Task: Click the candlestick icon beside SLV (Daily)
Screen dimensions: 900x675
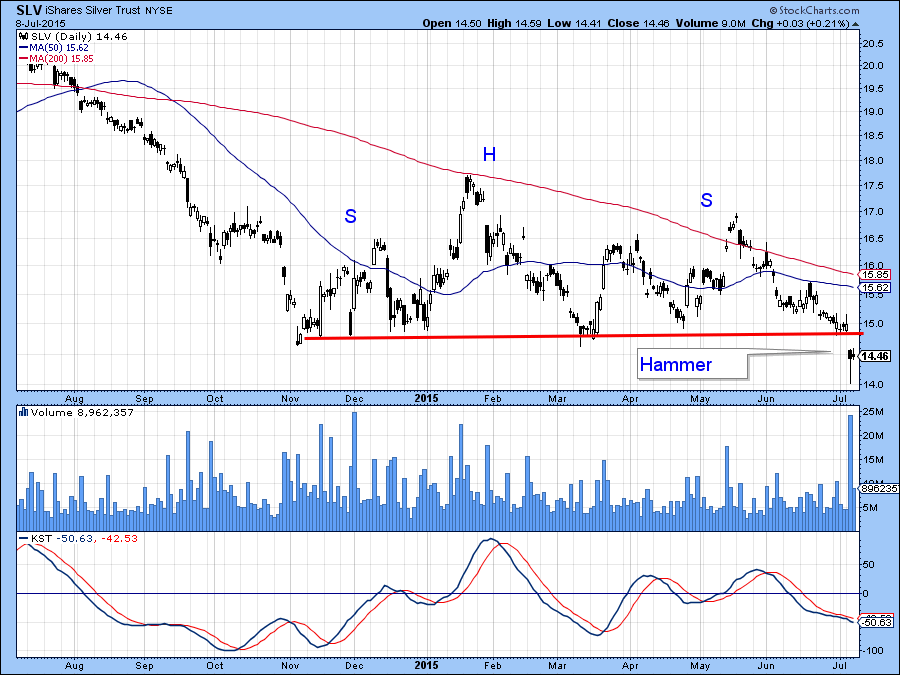Action: [24, 37]
